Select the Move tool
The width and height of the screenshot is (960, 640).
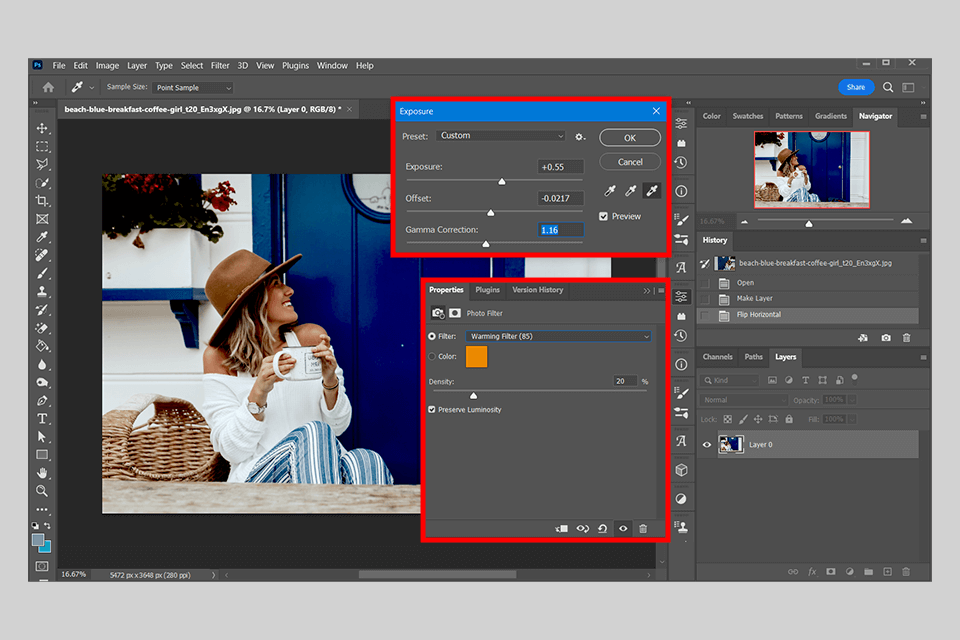coord(42,128)
